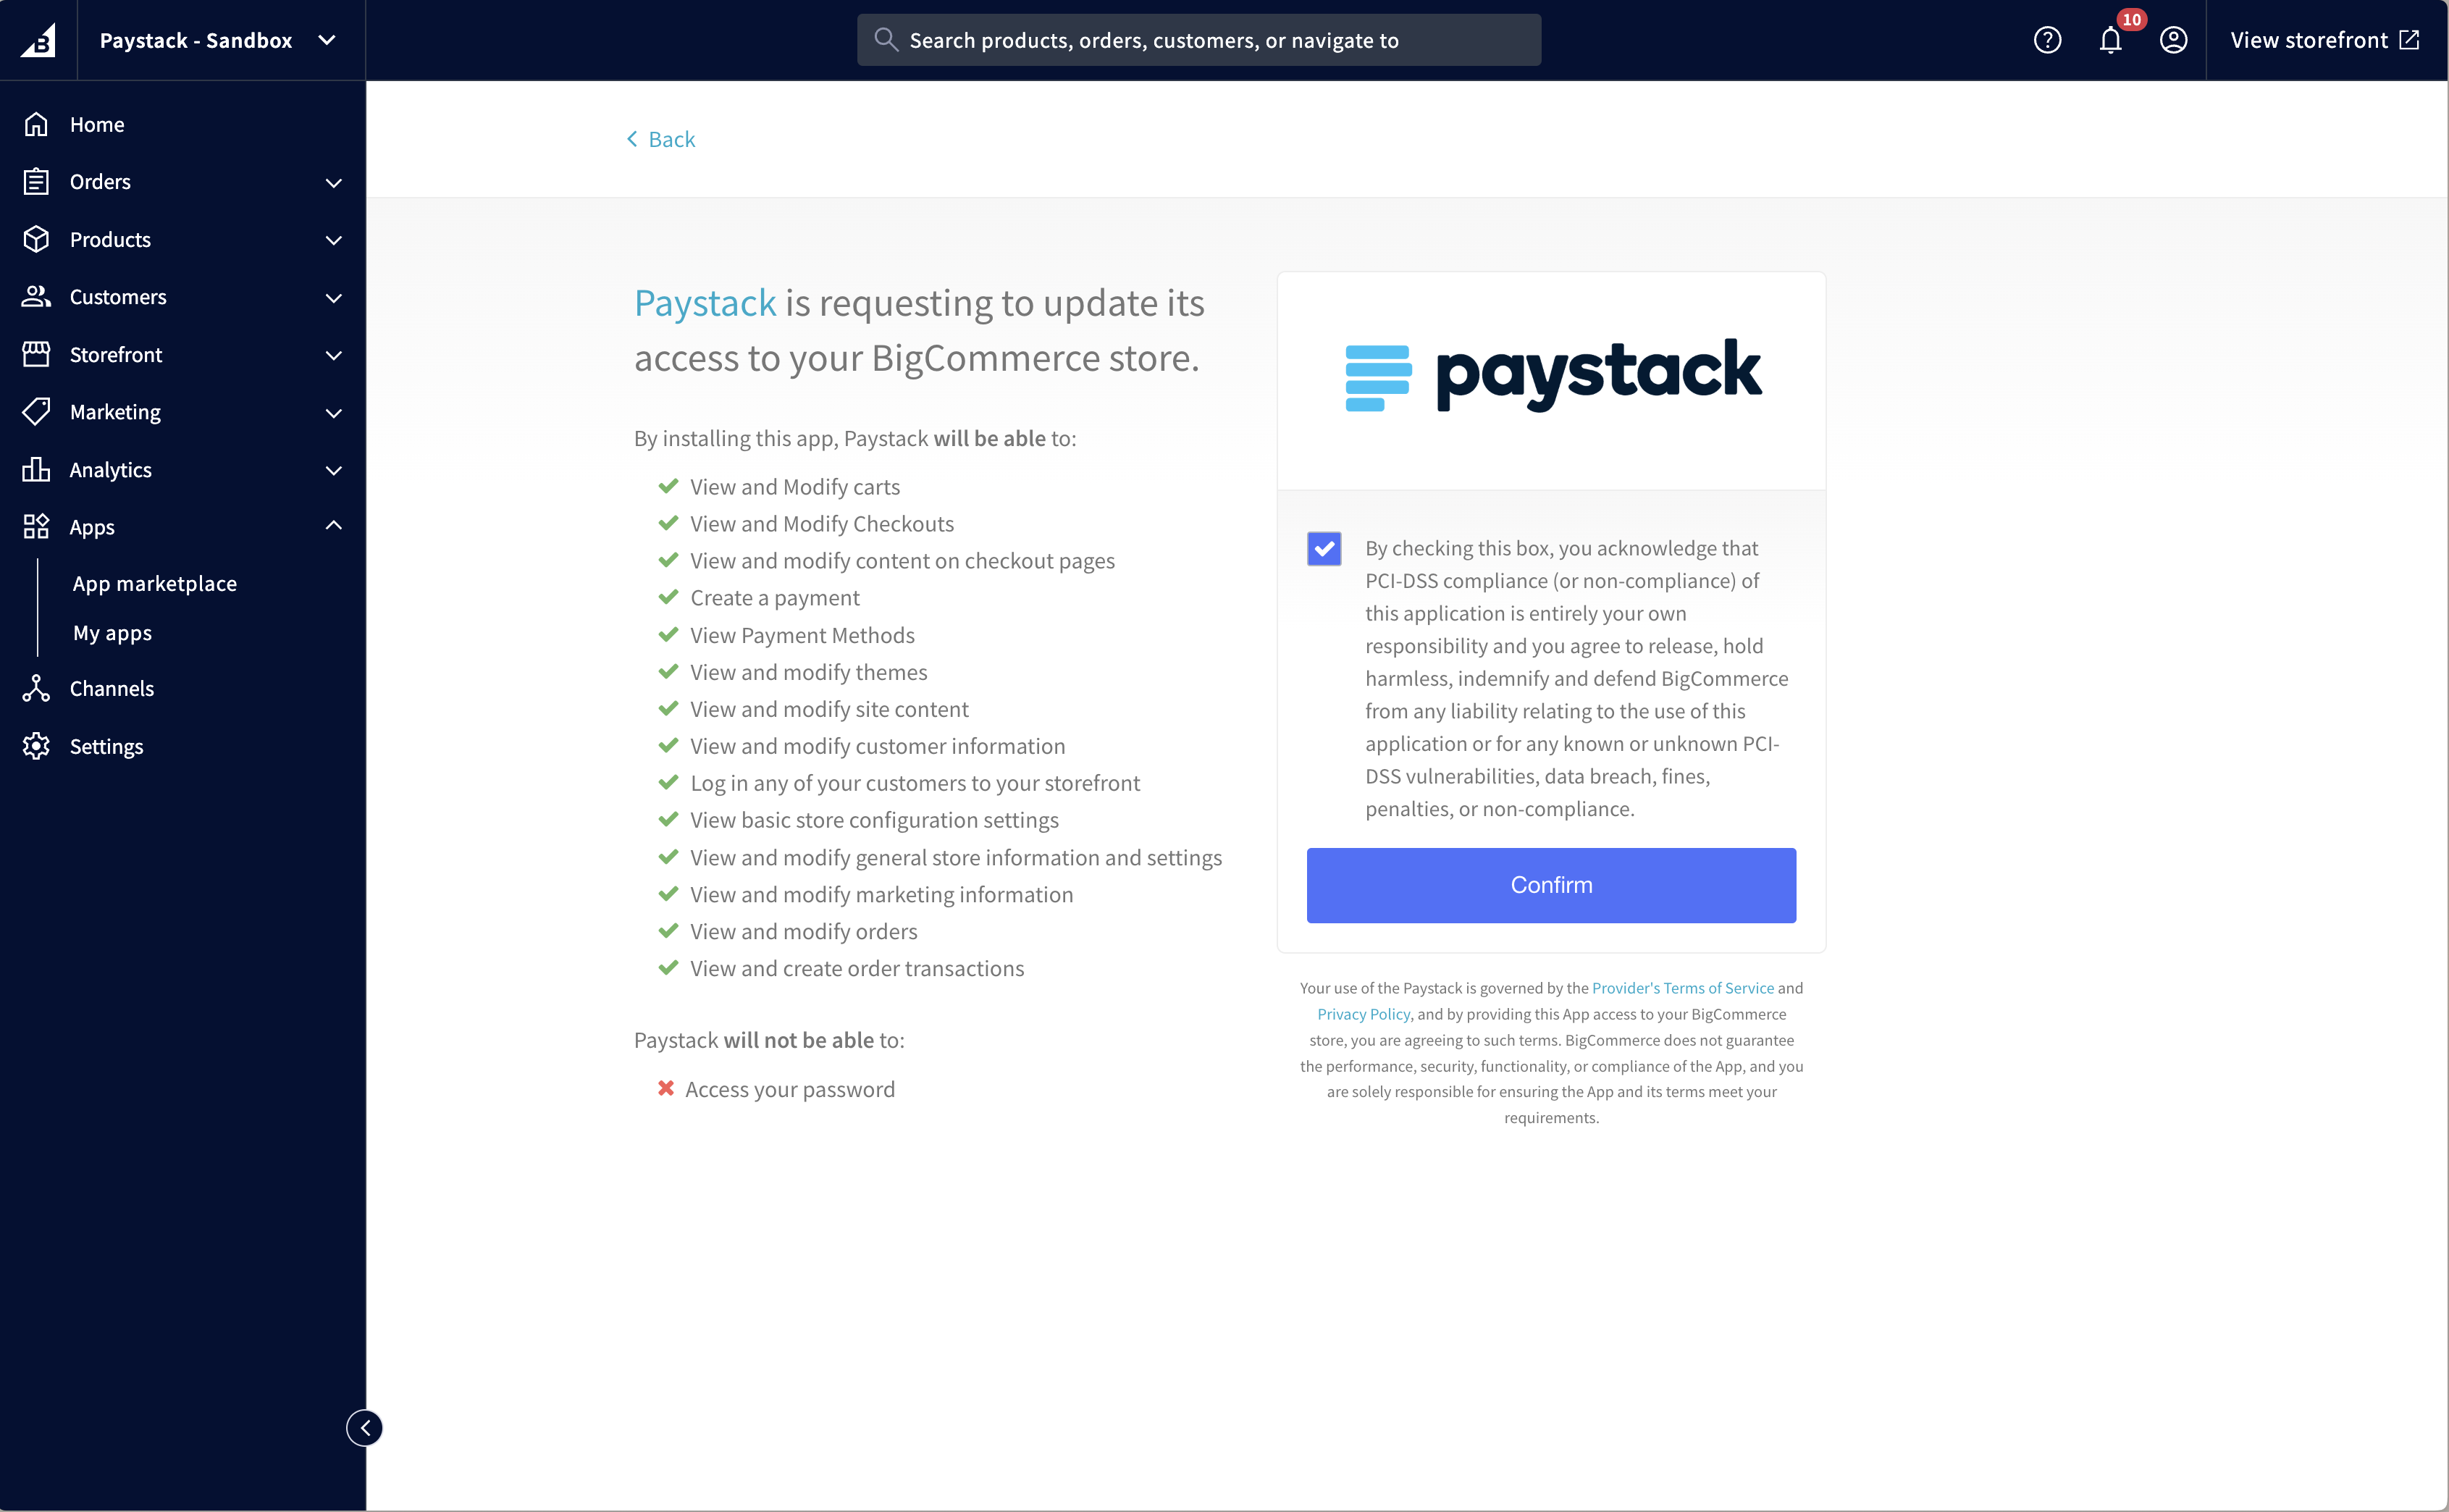The width and height of the screenshot is (2449, 1512).
Task: Expand the Orders menu chevron
Action: [334, 182]
